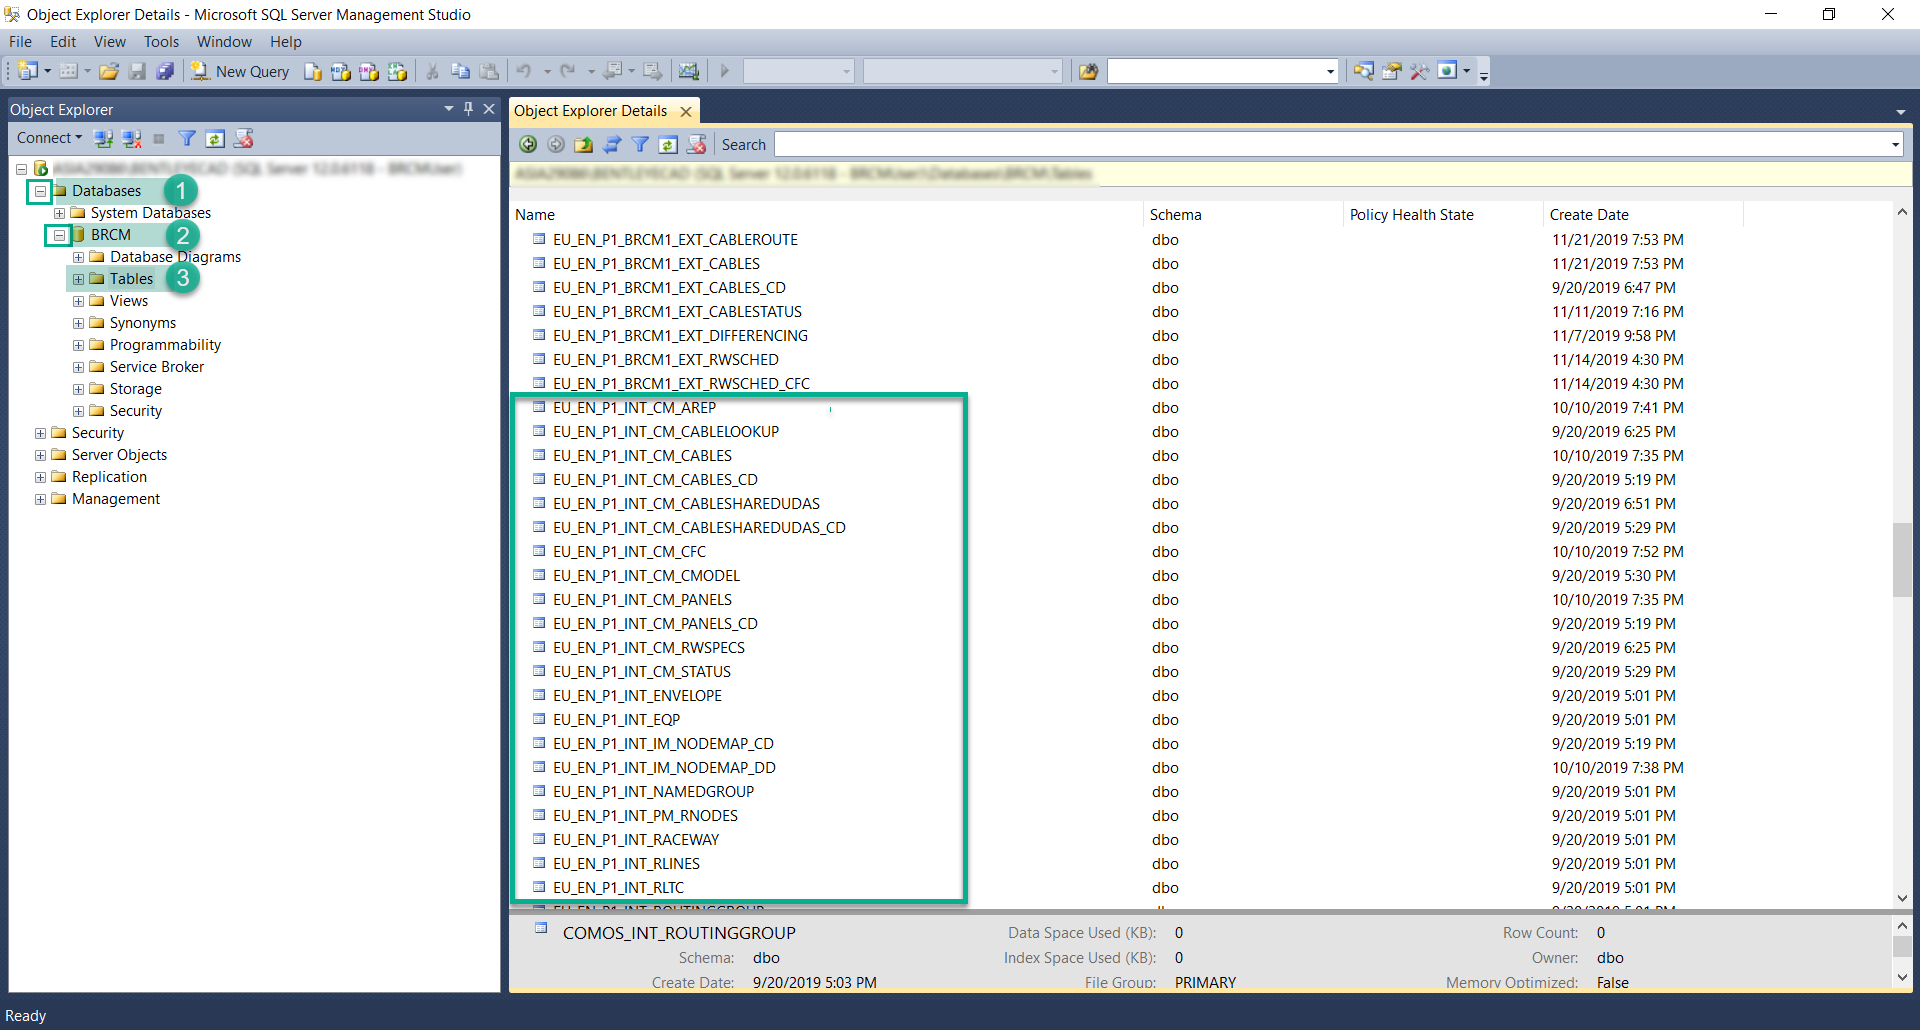Collapse the BRCM database node
Image resolution: width=1920 pixels, height=1030 pixels.
59,235
